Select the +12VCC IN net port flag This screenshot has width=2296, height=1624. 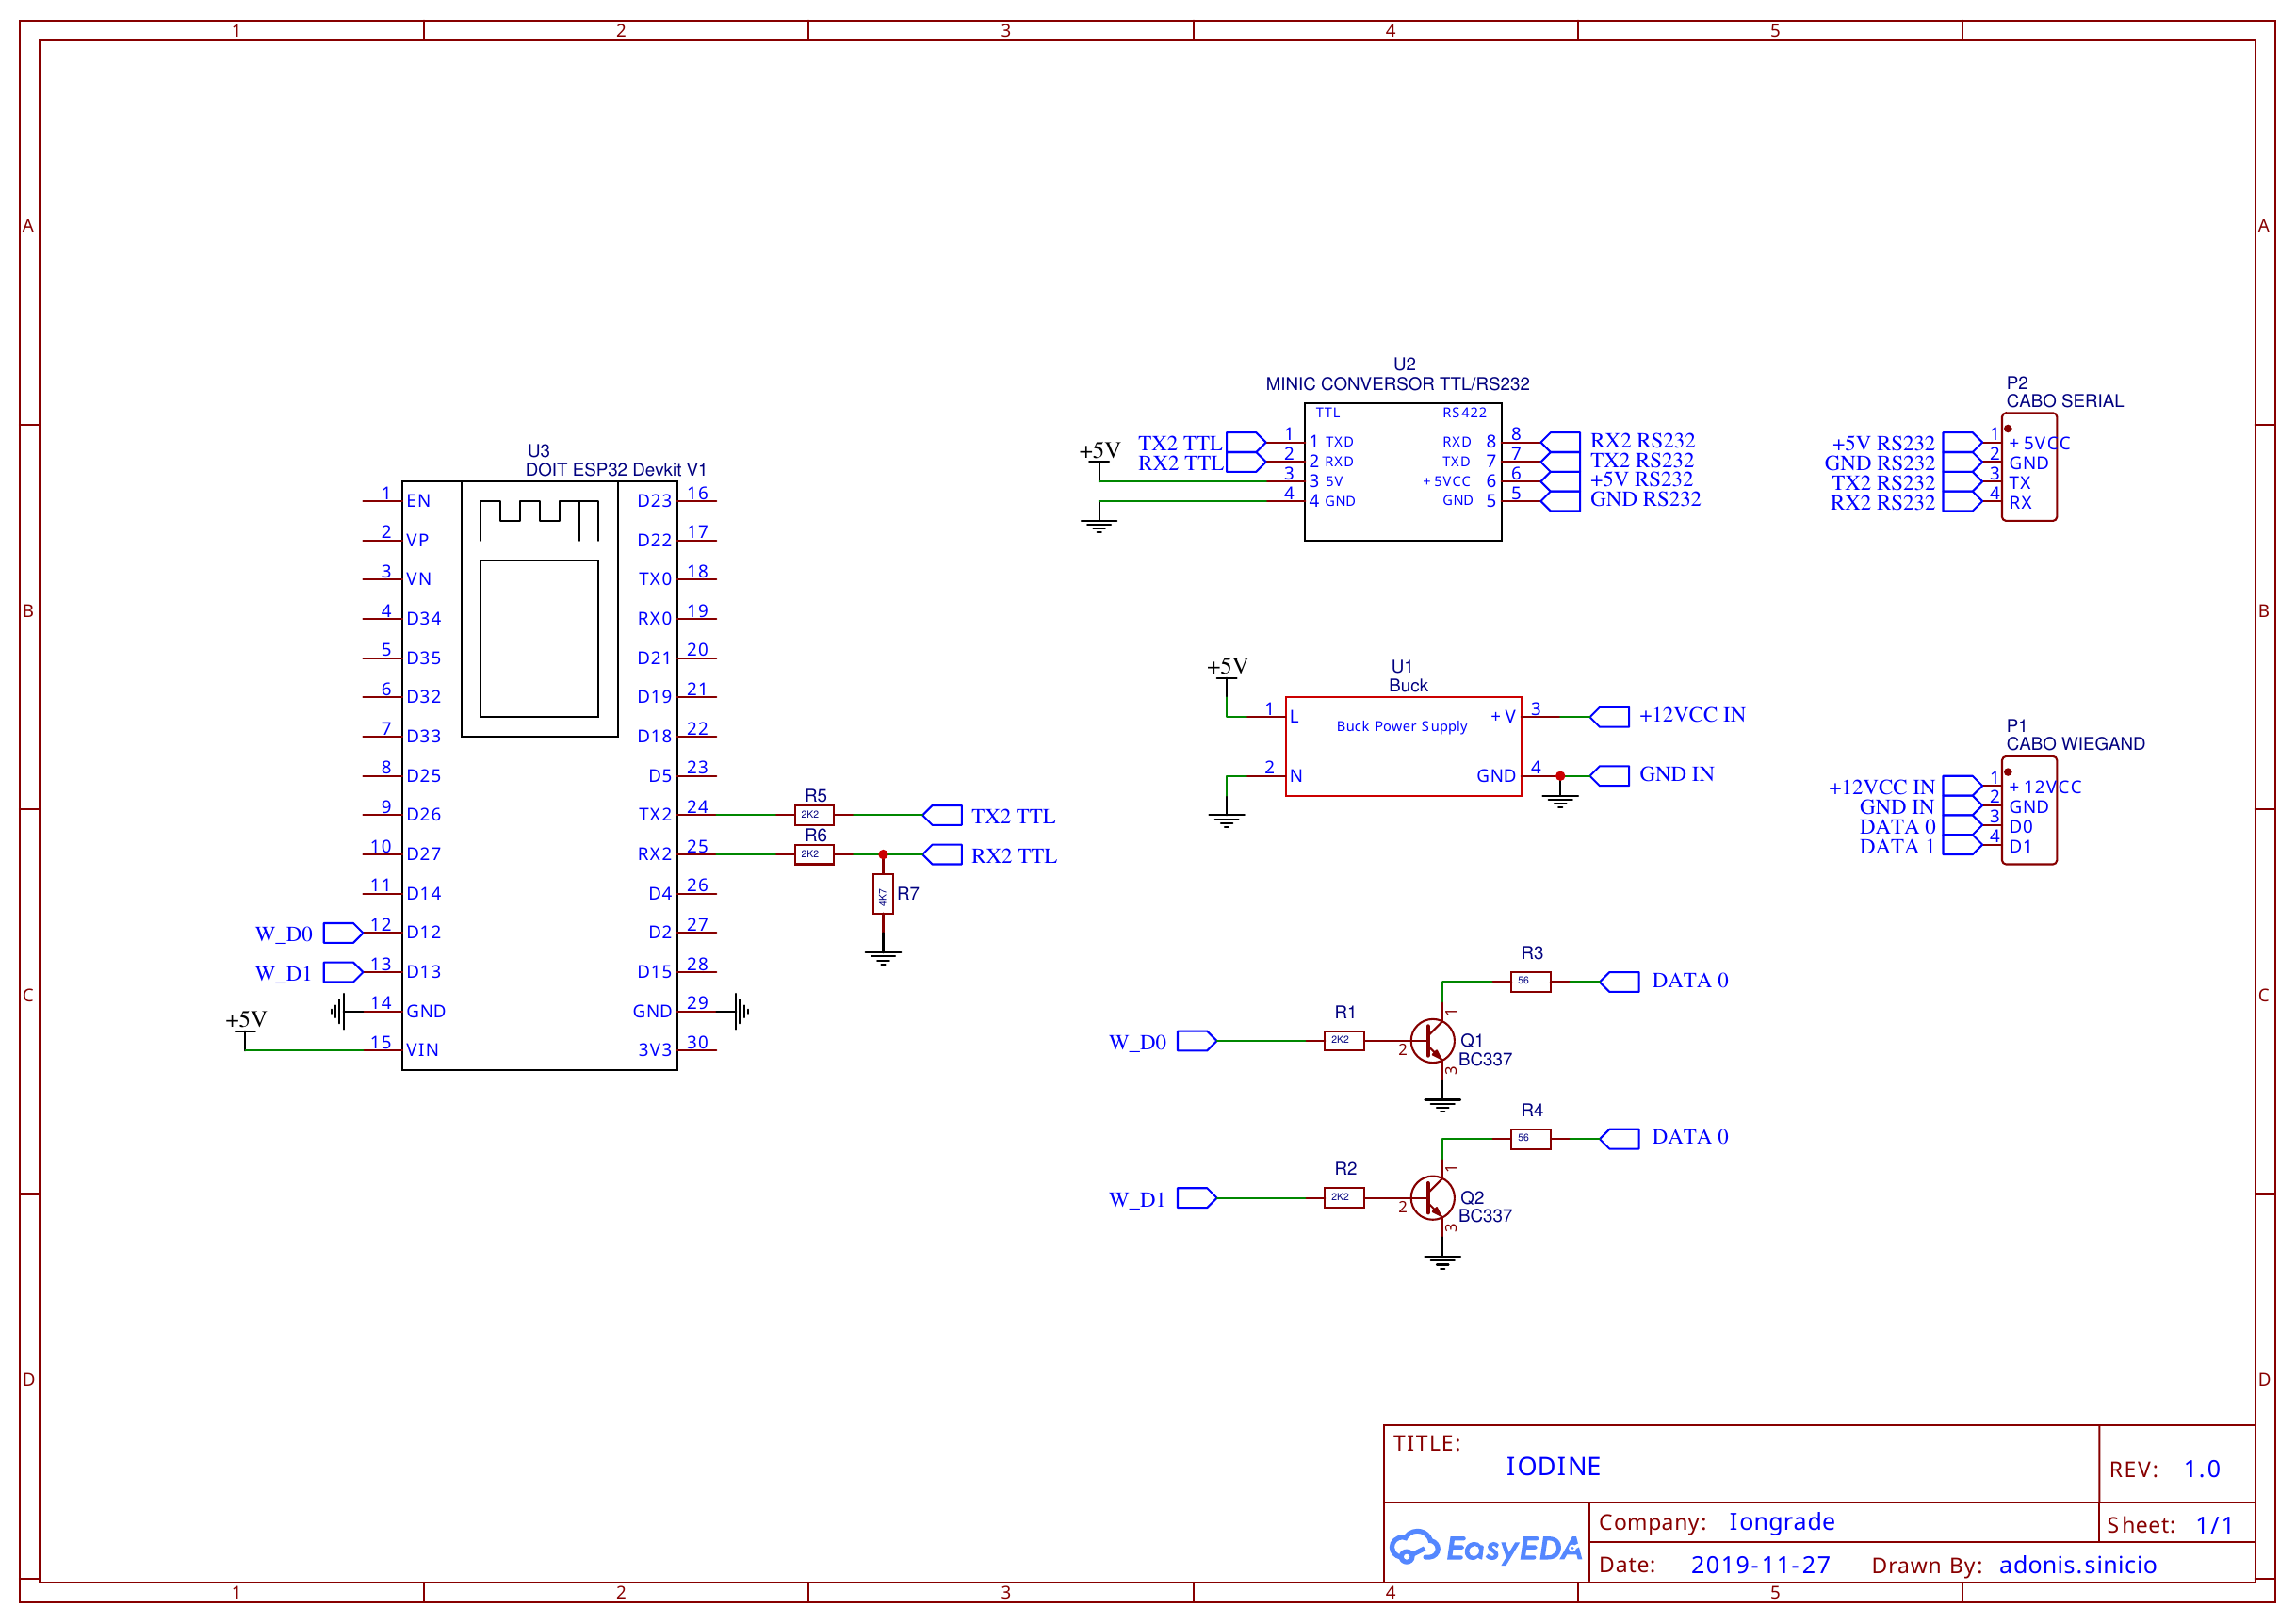pyautogui.click(x=1610, y=717)
